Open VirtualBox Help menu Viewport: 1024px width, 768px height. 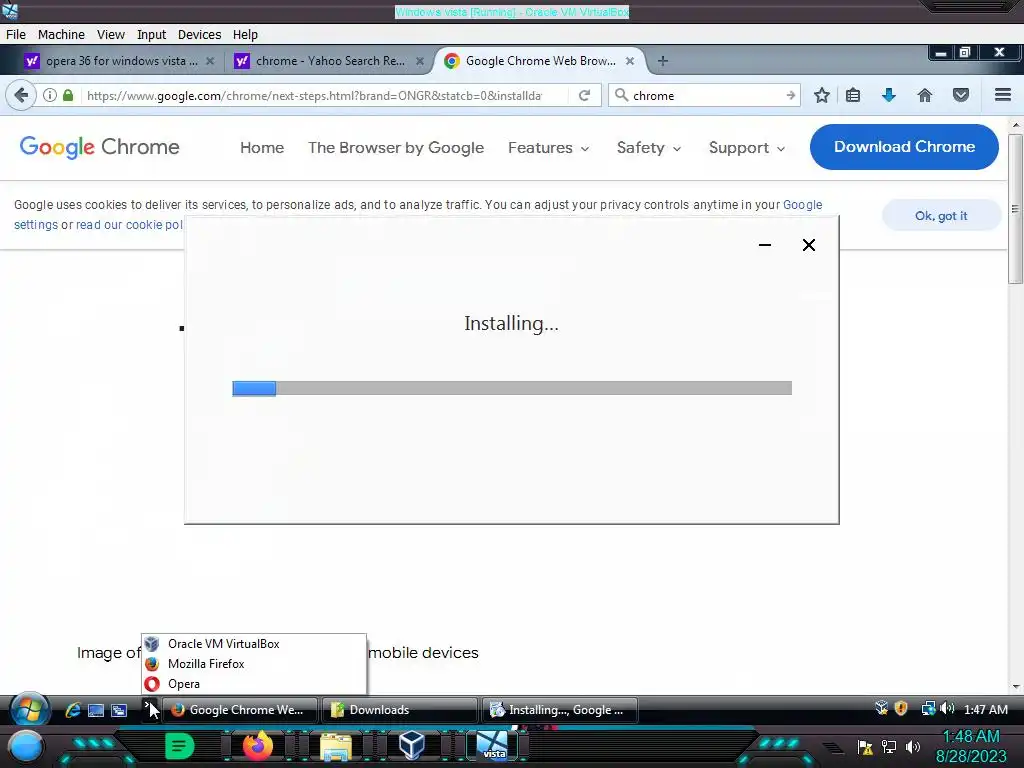[x=245, y=35]
